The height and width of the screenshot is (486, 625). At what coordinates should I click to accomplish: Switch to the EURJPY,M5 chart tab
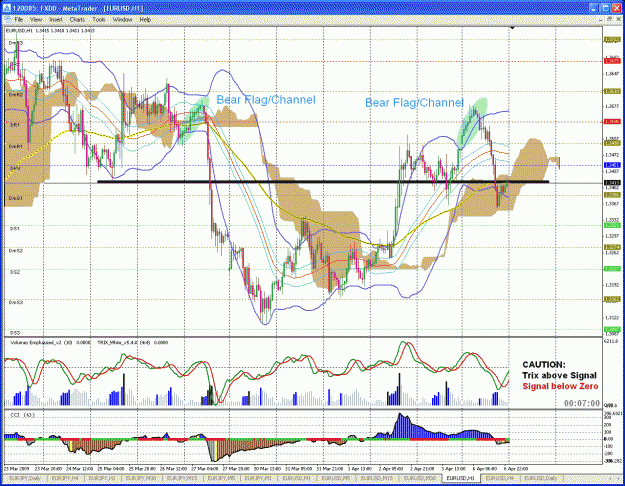point(221,478)
